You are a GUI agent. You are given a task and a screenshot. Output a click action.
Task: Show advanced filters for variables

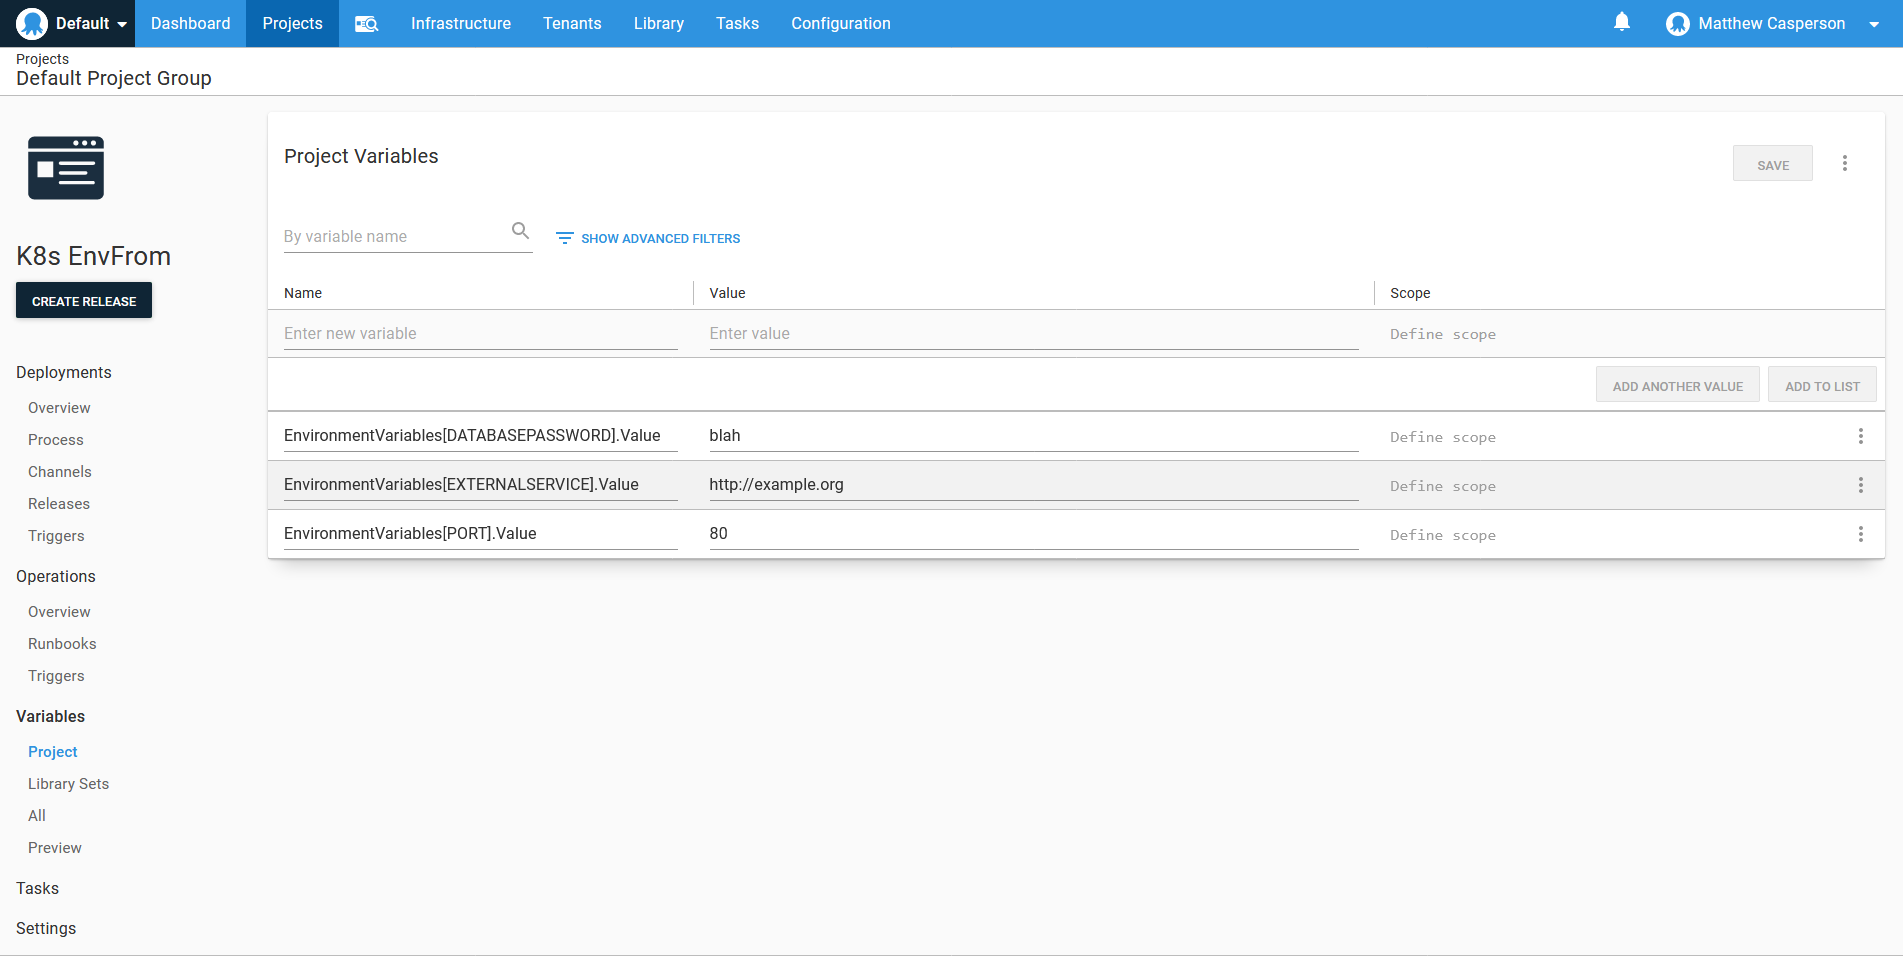tap(648, 238)
